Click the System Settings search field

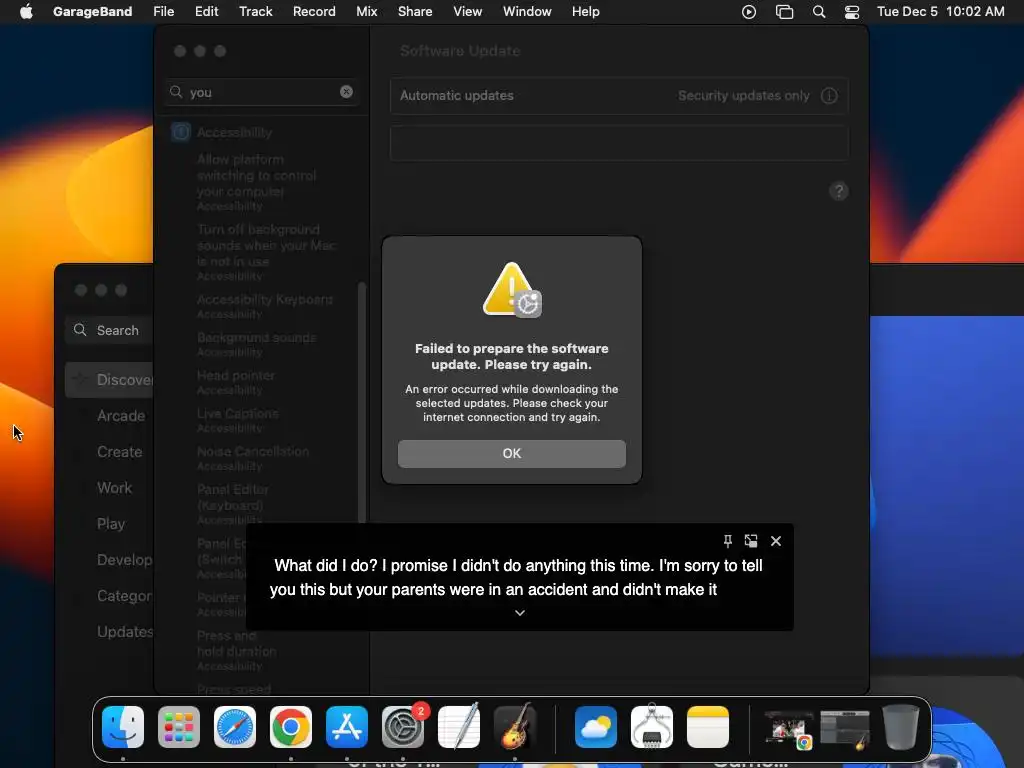261,92
